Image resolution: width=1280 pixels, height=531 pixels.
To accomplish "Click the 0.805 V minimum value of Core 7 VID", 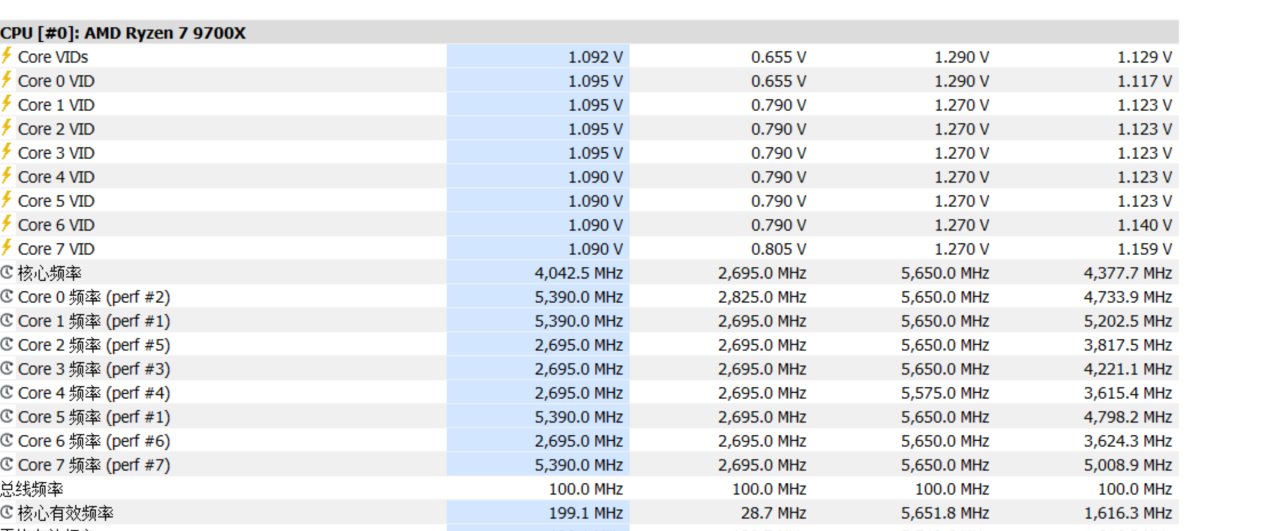I will [778, 249].
